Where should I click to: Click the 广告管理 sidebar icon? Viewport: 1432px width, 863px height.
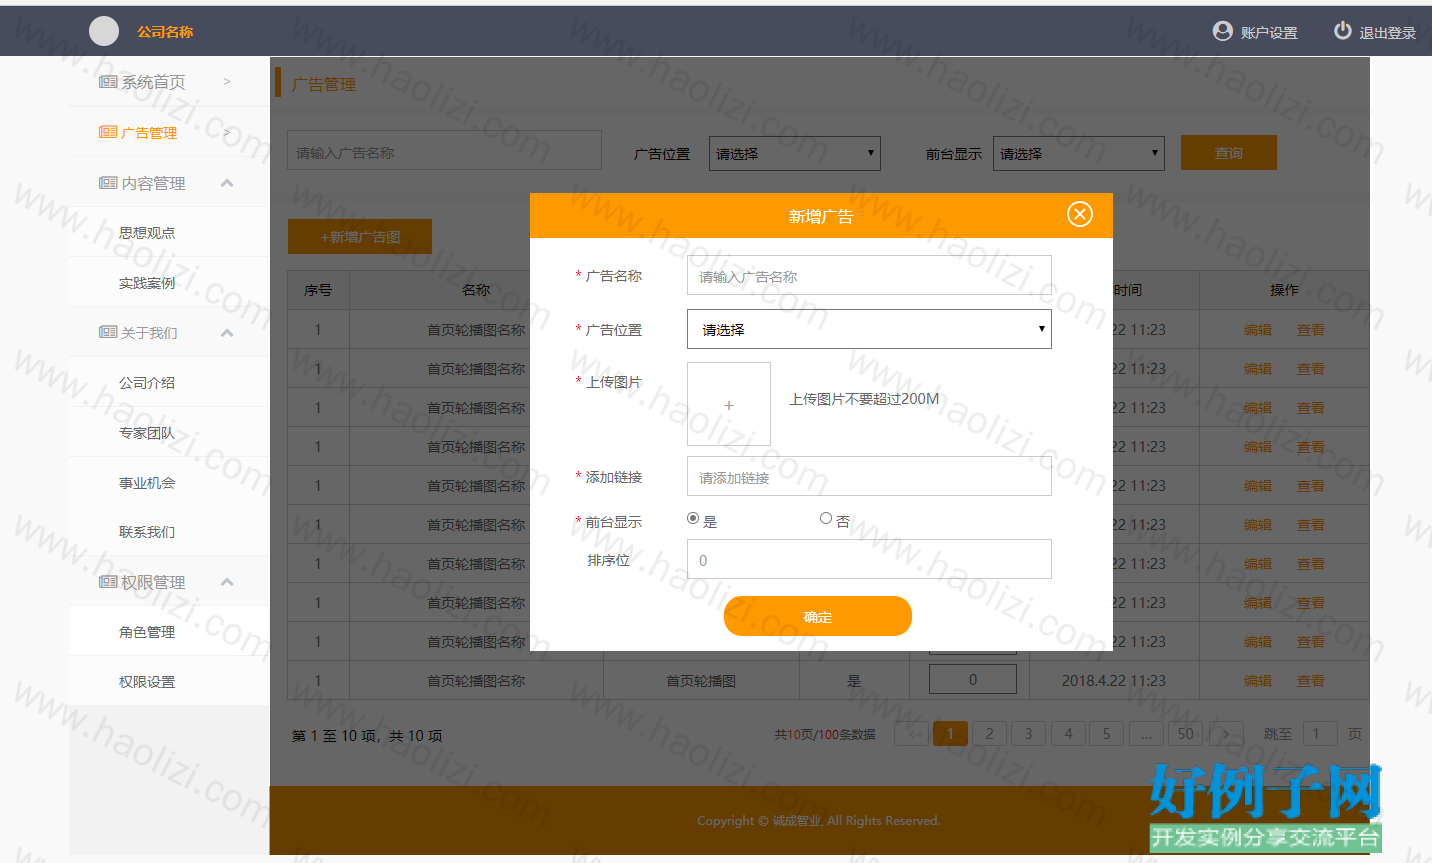click(x=108, y=132)
